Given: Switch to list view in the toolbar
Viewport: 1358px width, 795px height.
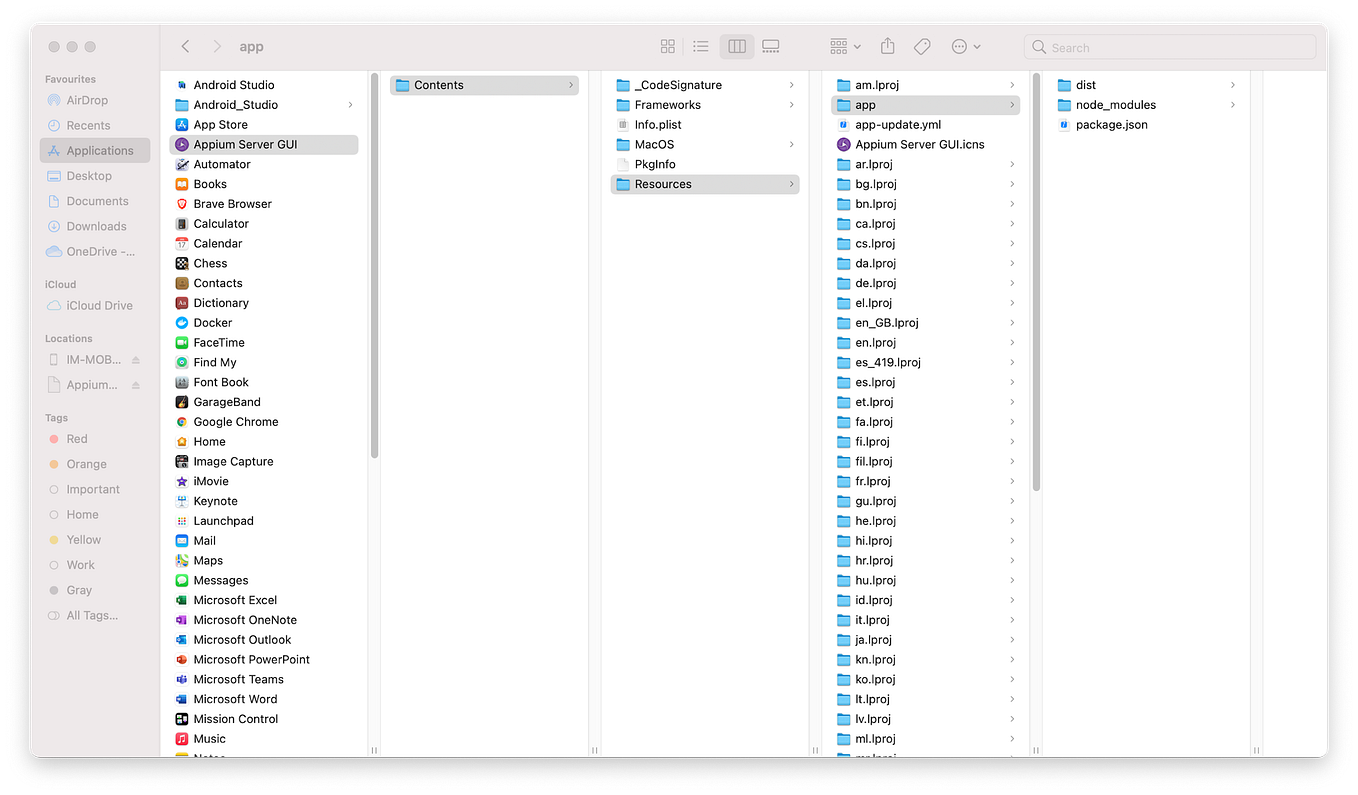Looking at the screenshot, I should click(701, 46).
